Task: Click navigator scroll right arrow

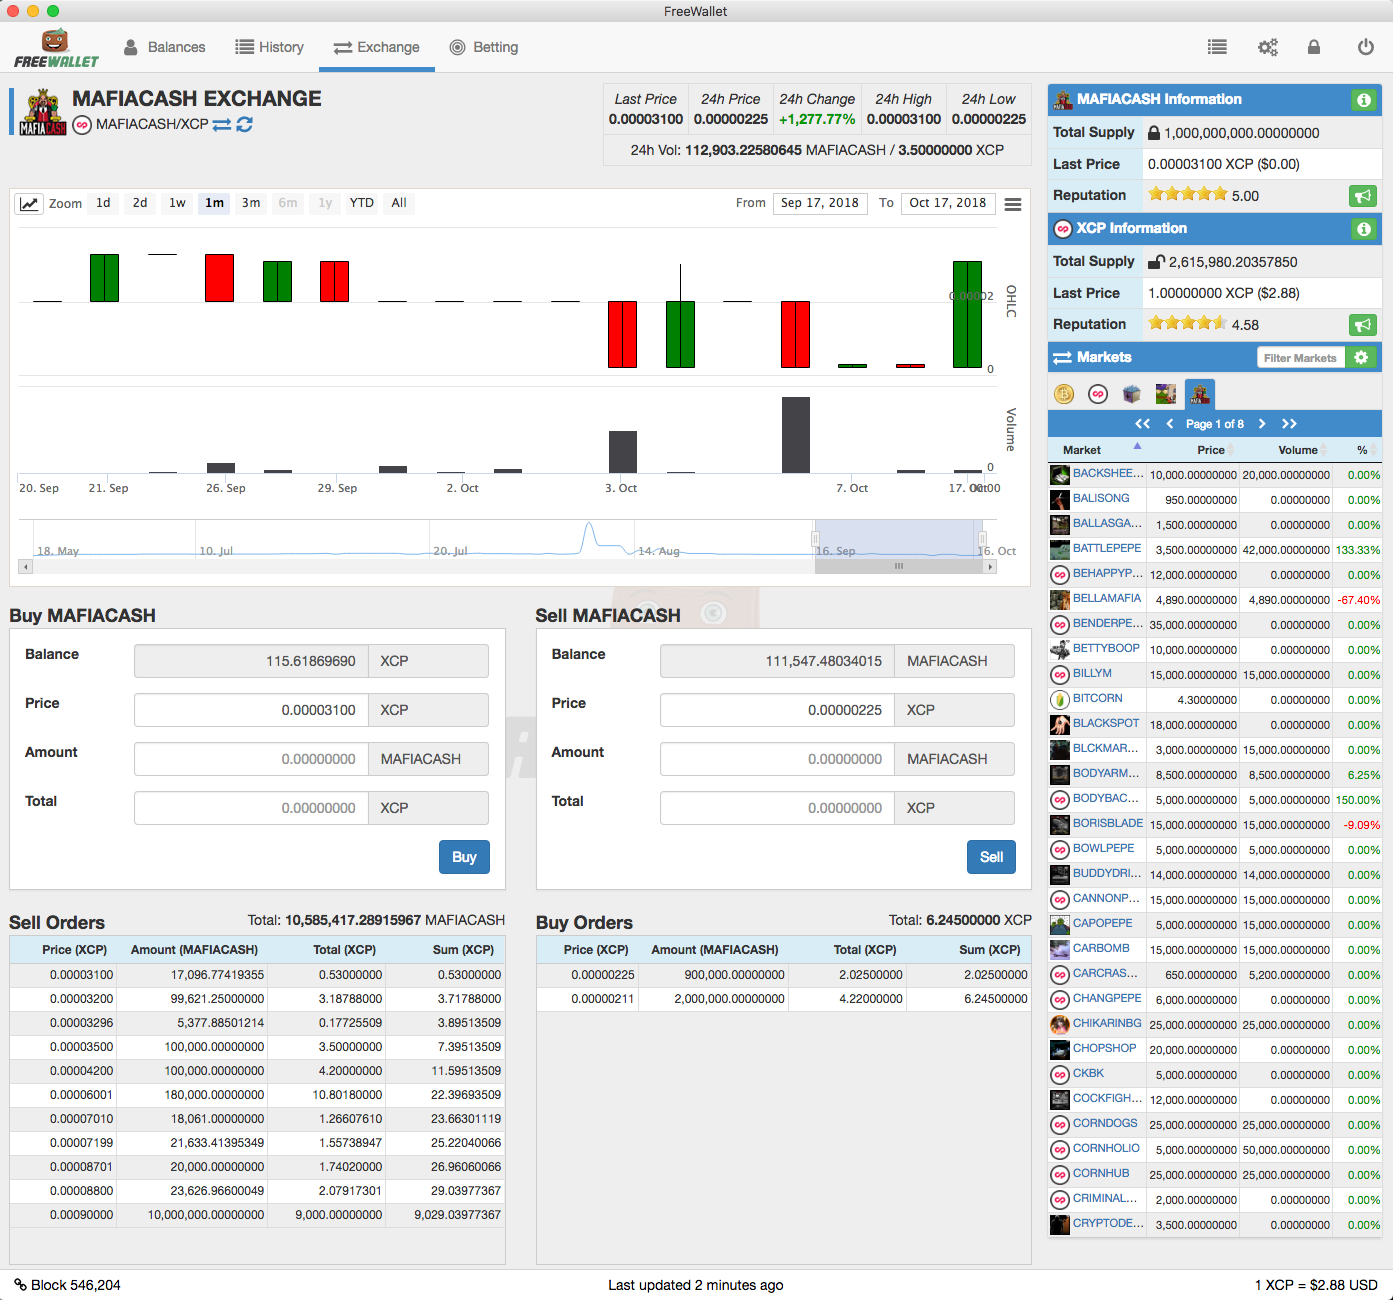Action: click(x=990, y=566)
